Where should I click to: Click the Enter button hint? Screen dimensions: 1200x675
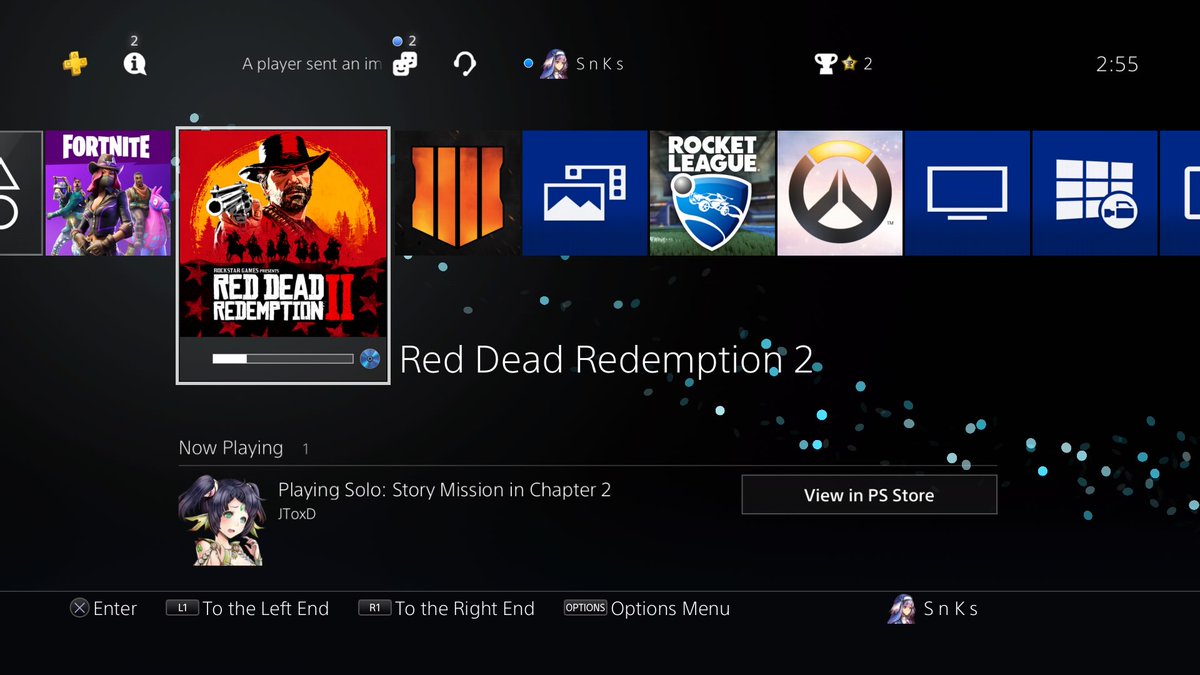click(x=103, y=608)
